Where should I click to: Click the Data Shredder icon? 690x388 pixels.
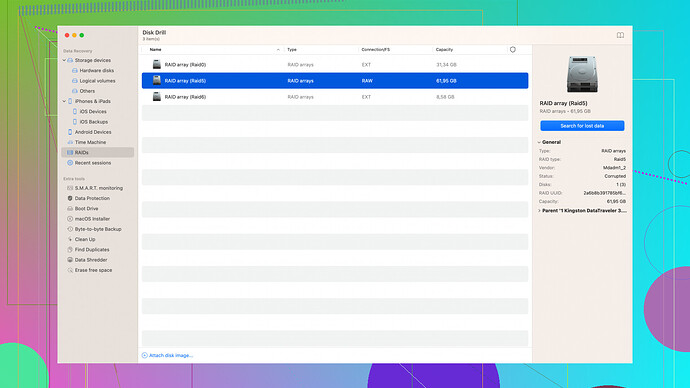point(70,260)
